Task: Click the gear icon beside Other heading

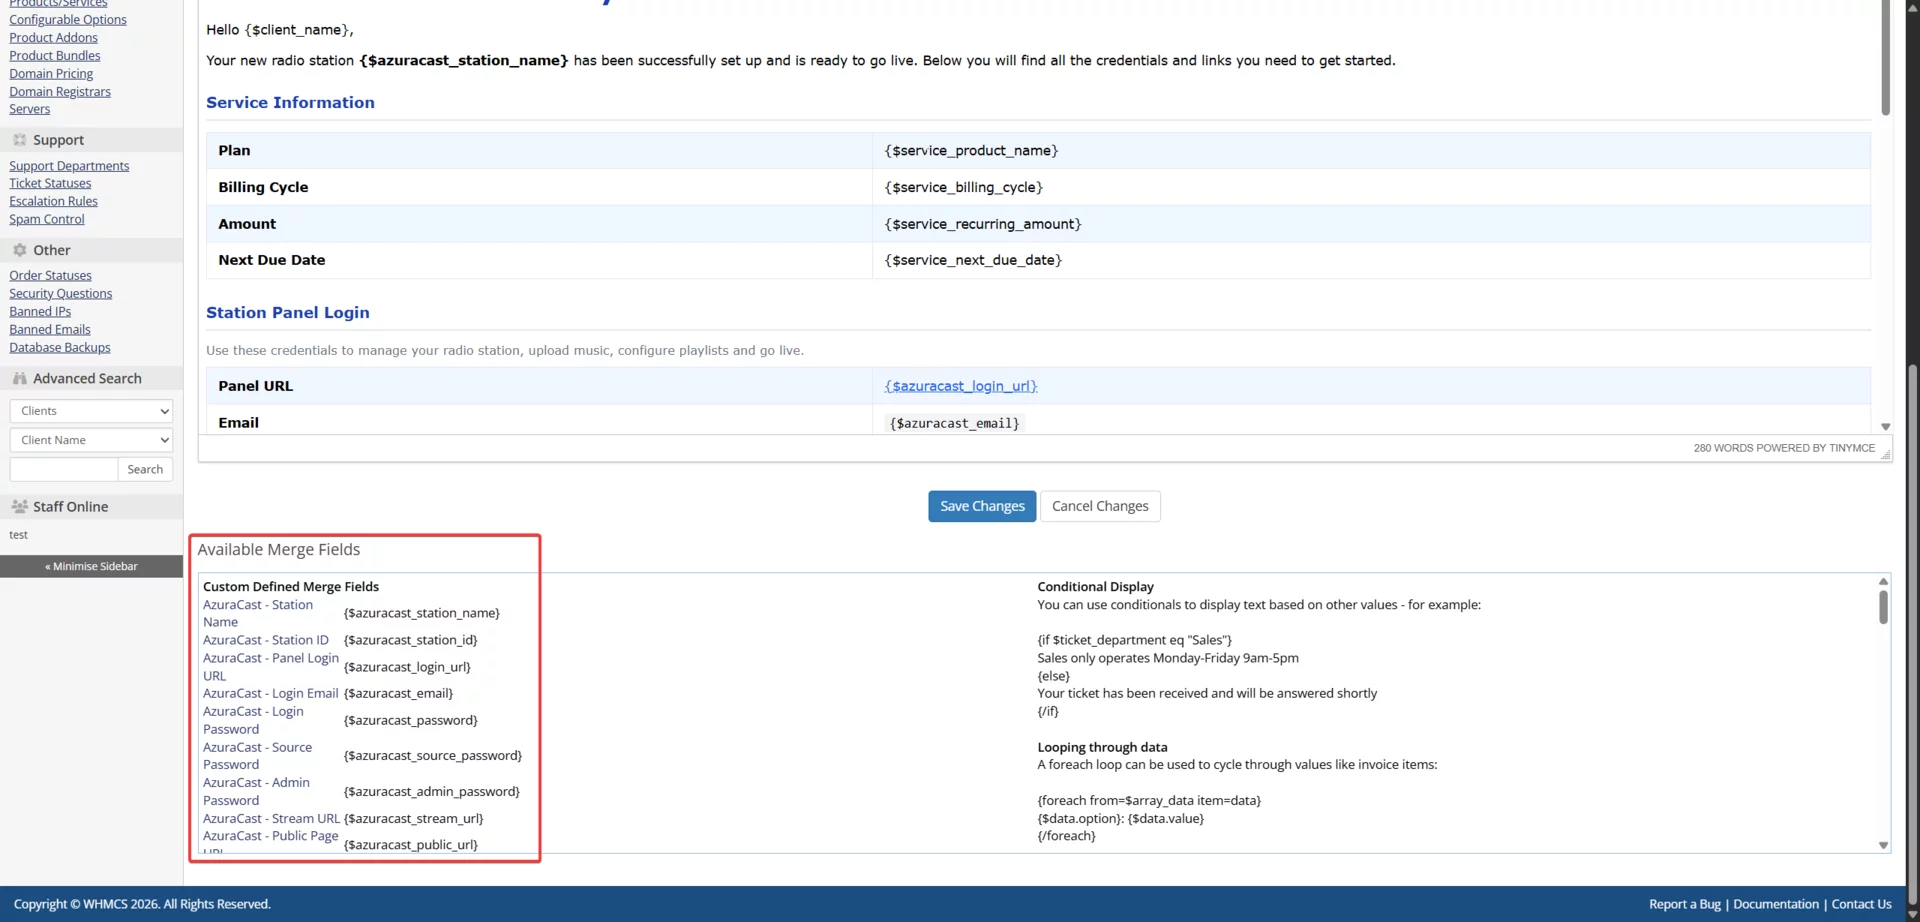Action: coord(19,250)
